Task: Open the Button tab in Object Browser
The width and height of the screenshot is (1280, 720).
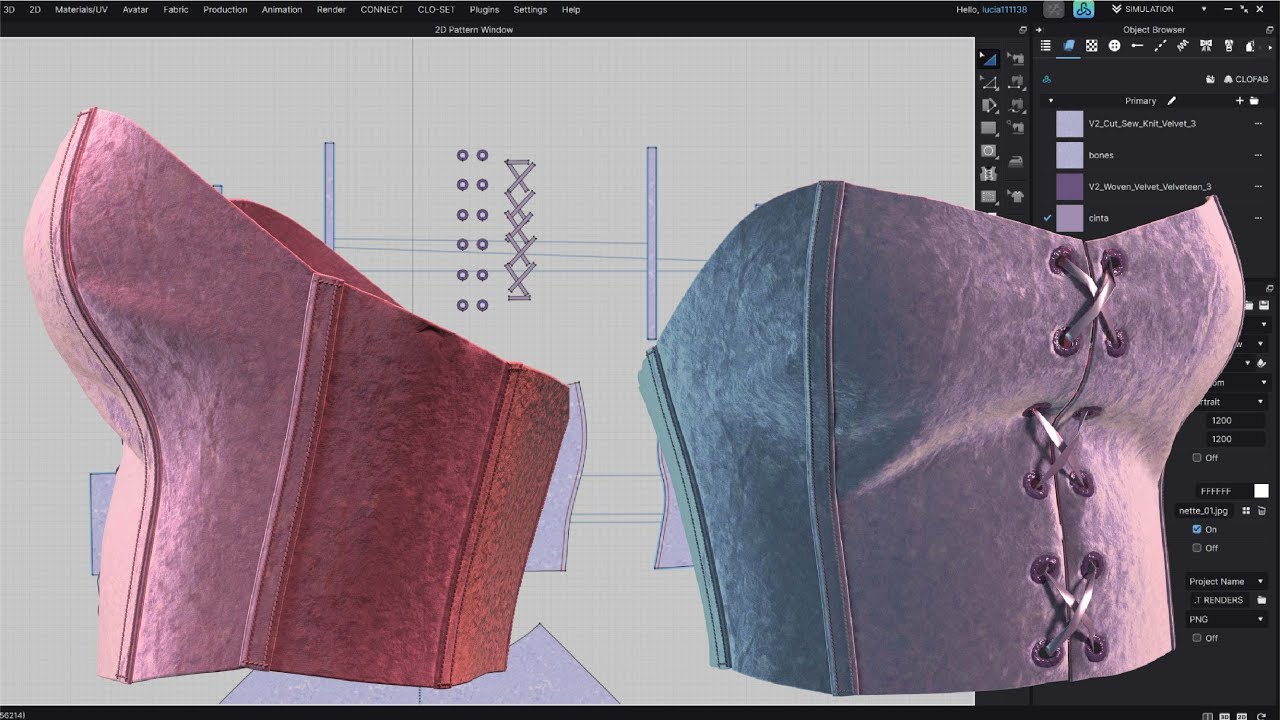Action: pos(1114,46)
